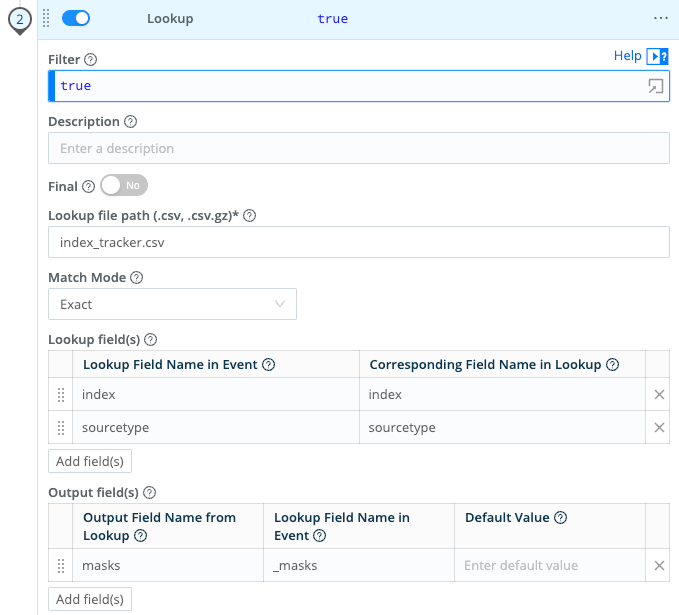The image size is (679, 615).
Task: Click the Corresponding Field Name in Lookup help icon
Action: [612, 365]
